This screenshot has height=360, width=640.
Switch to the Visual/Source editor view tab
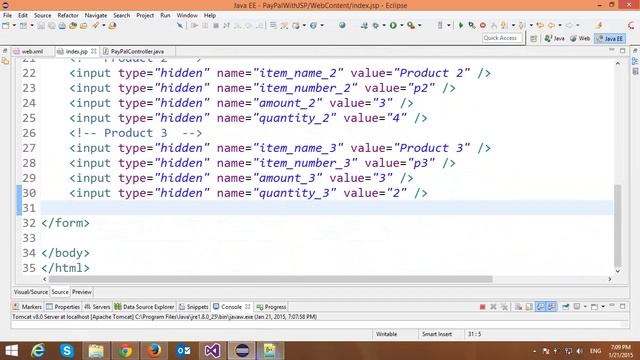pyautogui.click(x=31, y=292)
